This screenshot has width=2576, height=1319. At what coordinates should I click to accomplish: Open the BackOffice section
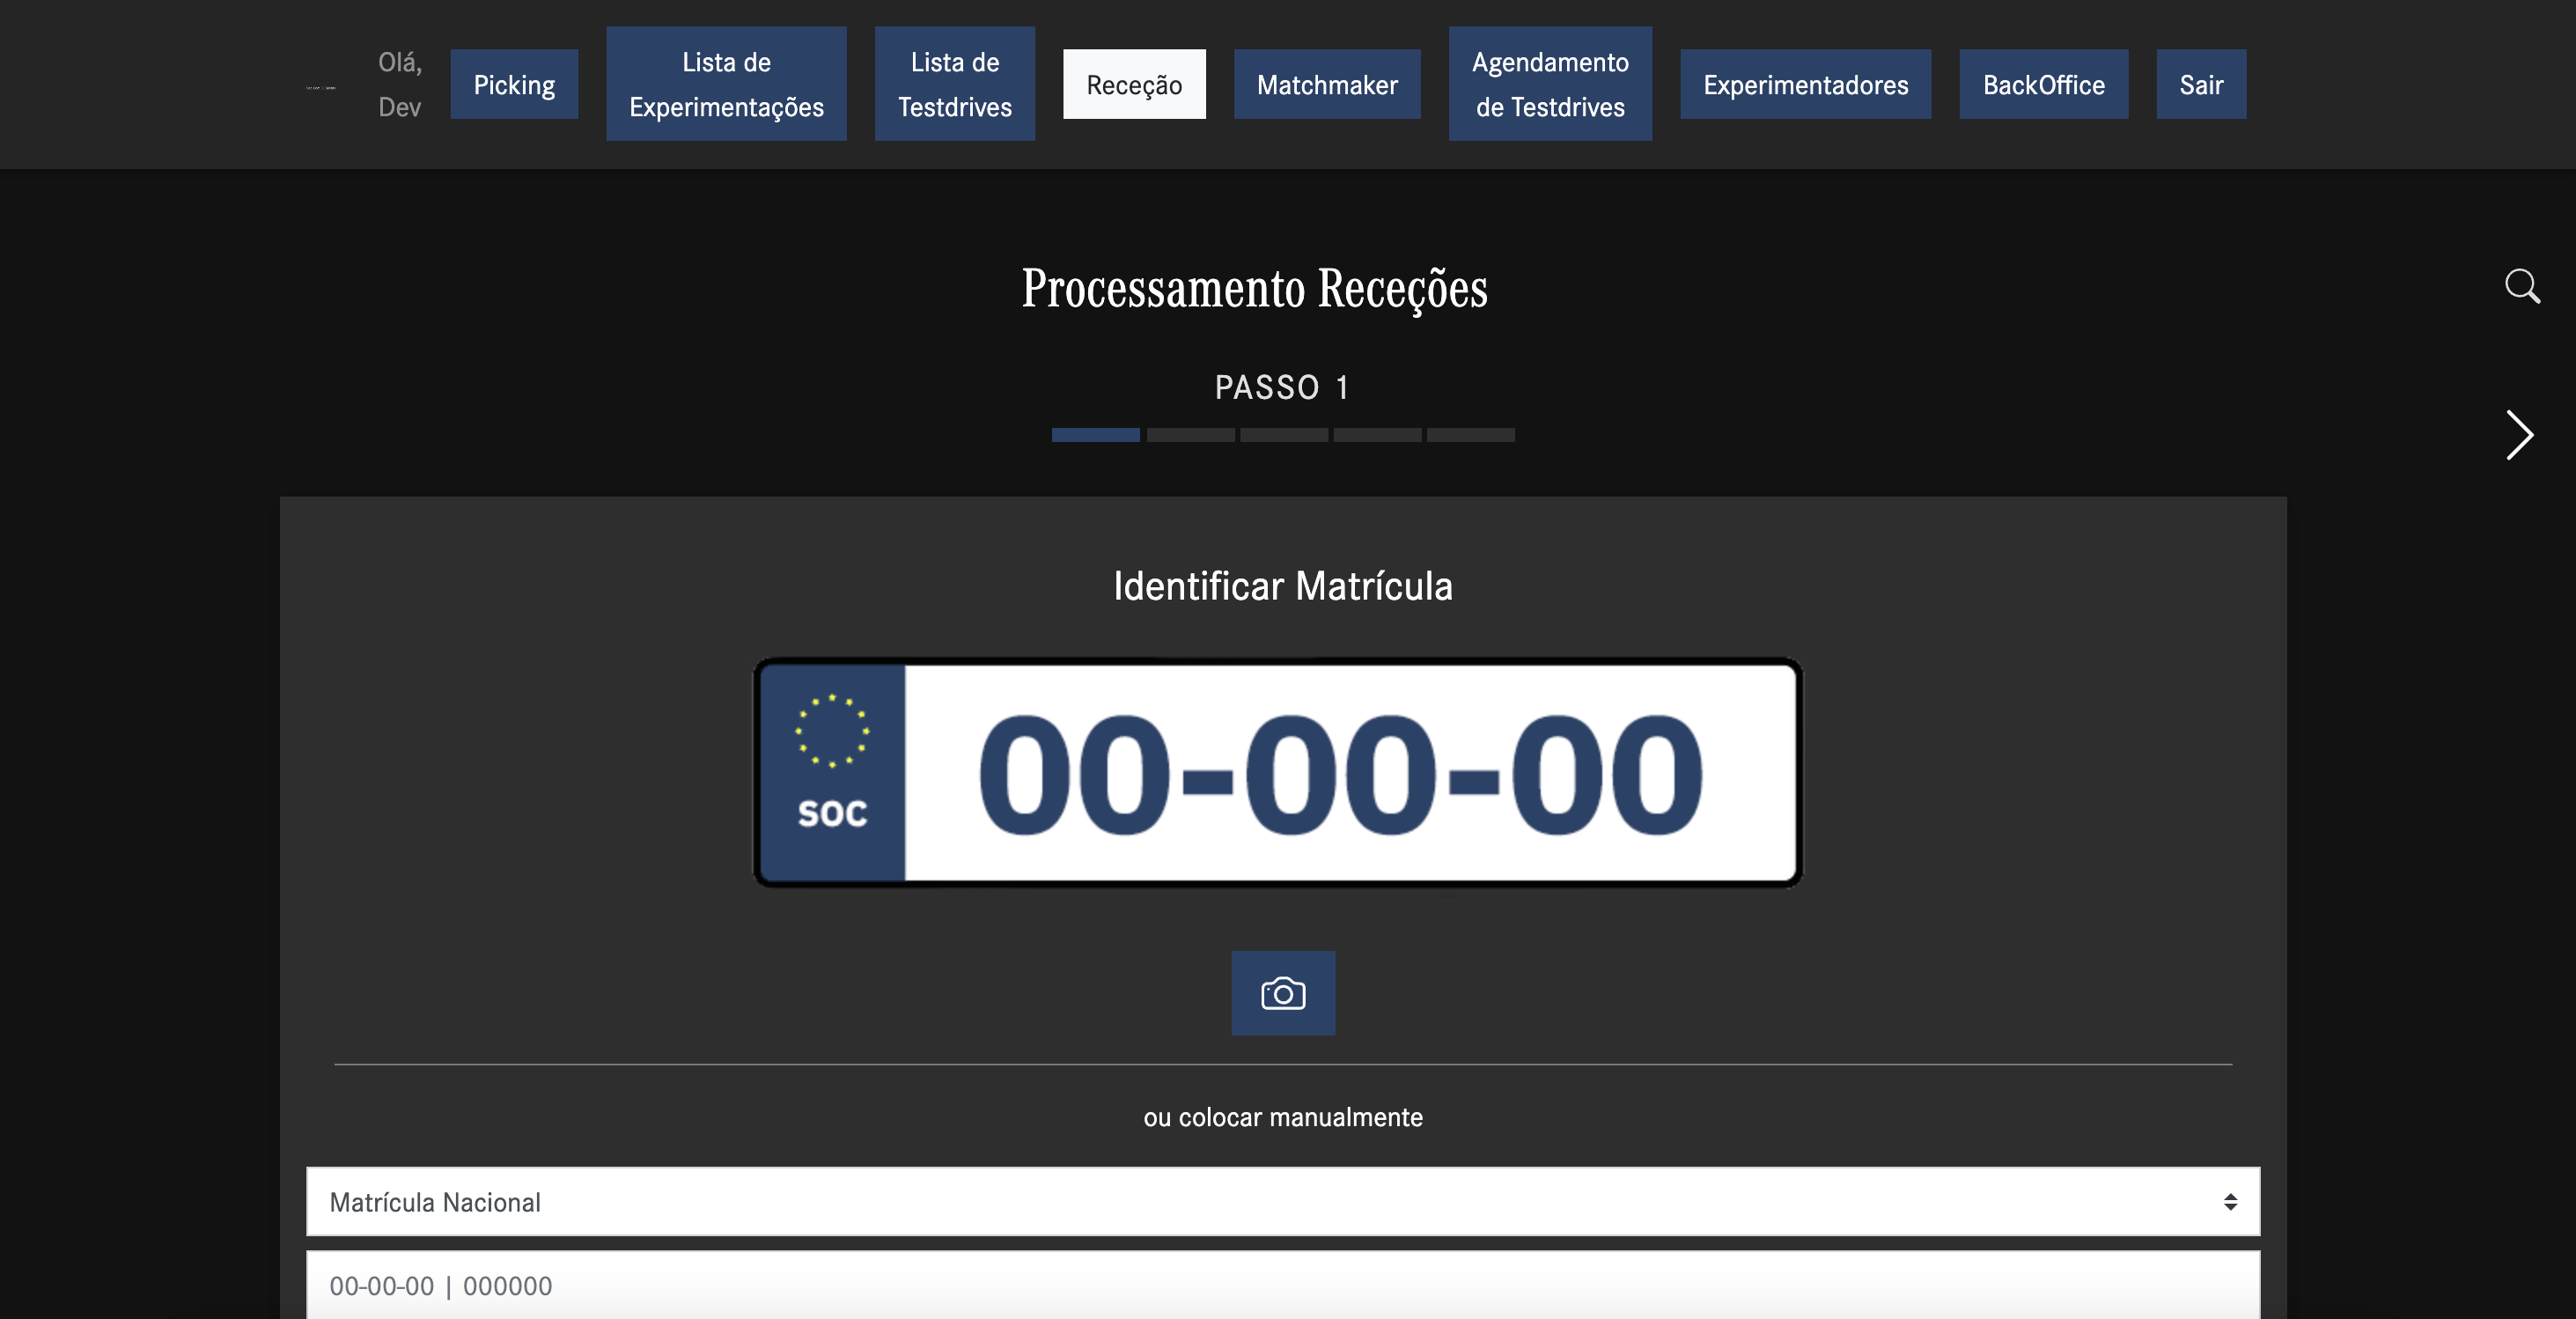2043,84
